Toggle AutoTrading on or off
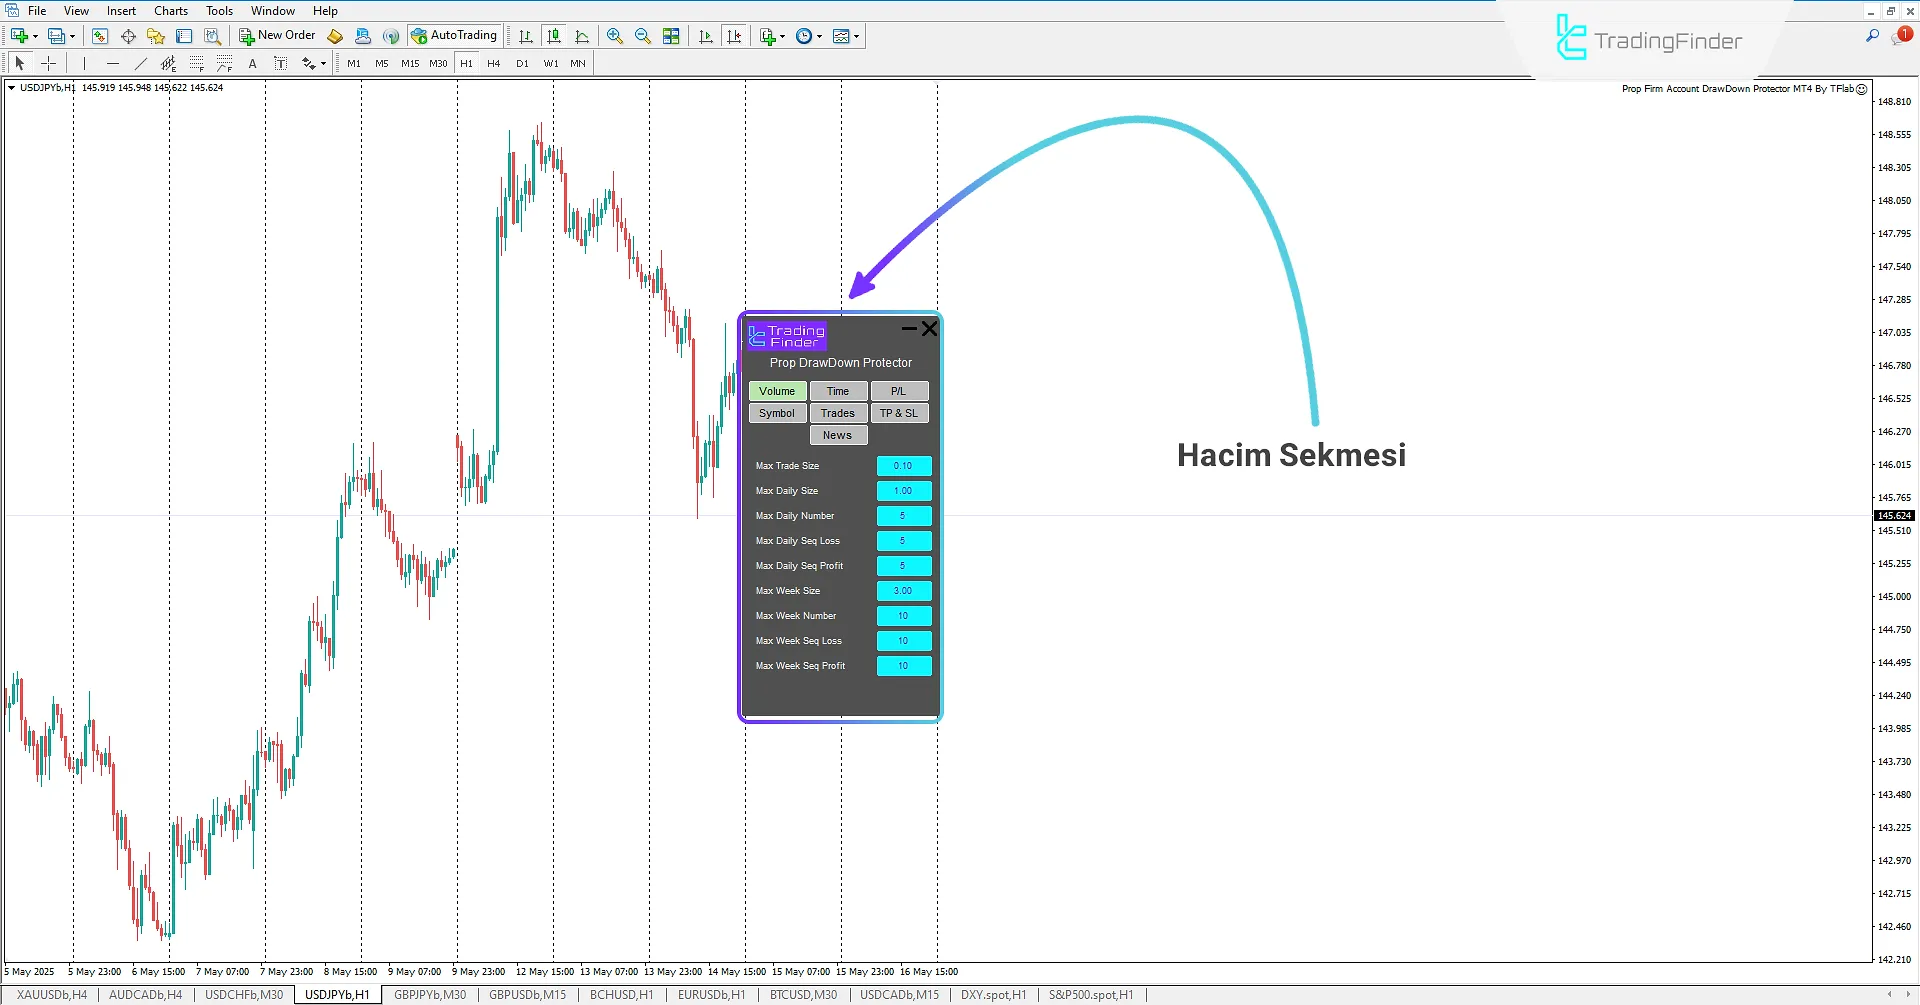 click(x=455, y=35)
